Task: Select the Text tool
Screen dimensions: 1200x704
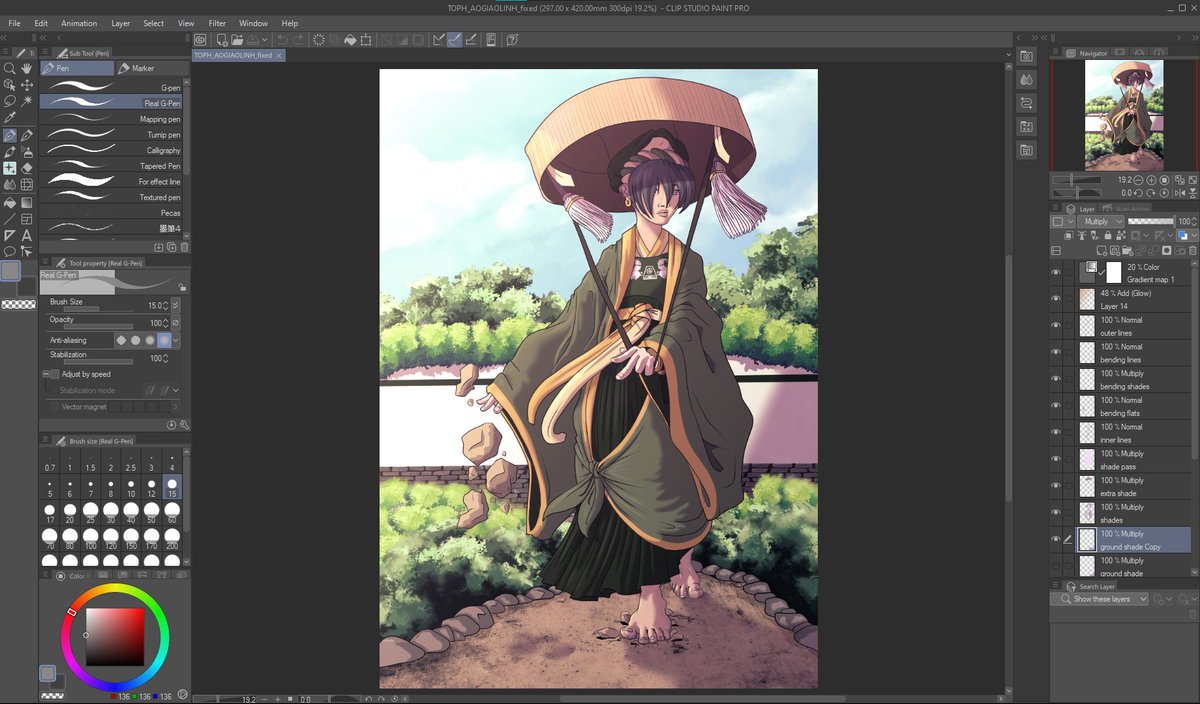Action: click(27, 235)
